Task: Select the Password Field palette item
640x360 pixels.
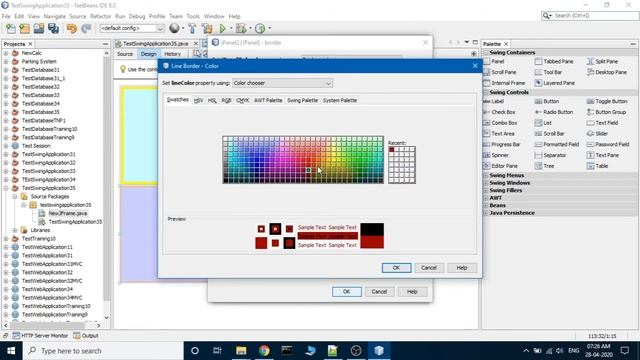Action: click(x=608, y=144)
